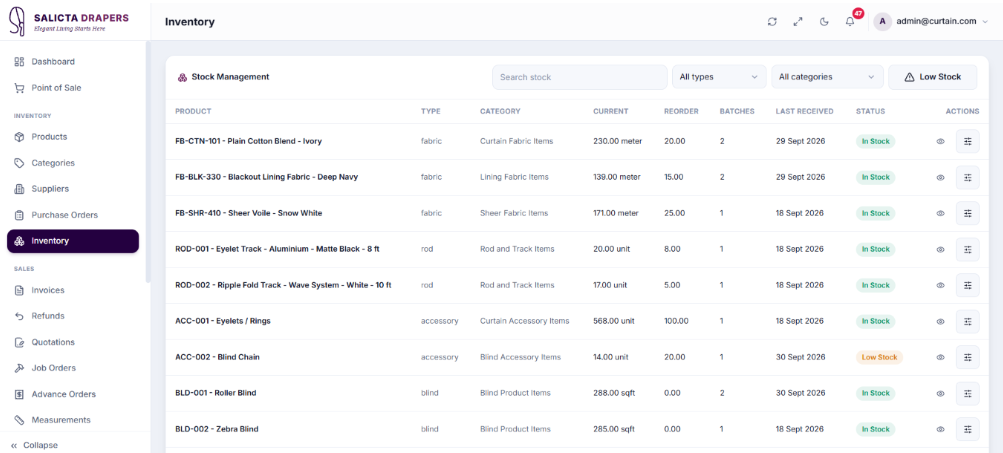Open the All categories dropdown
The width and height of the screenshot is (1003, 453).
point(827,77)
